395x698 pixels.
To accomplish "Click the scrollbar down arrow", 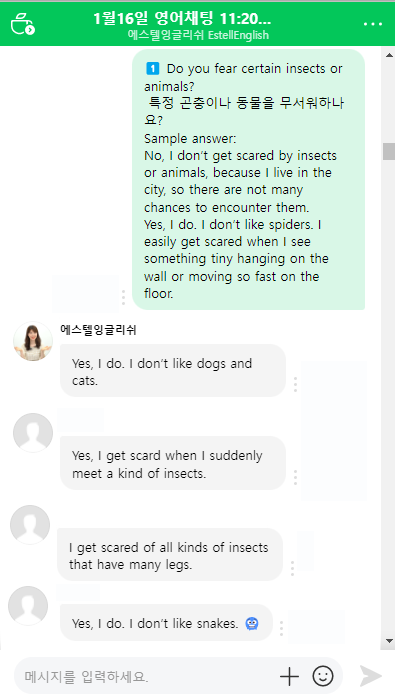I will pyautogui.click(x=389, y=641).
